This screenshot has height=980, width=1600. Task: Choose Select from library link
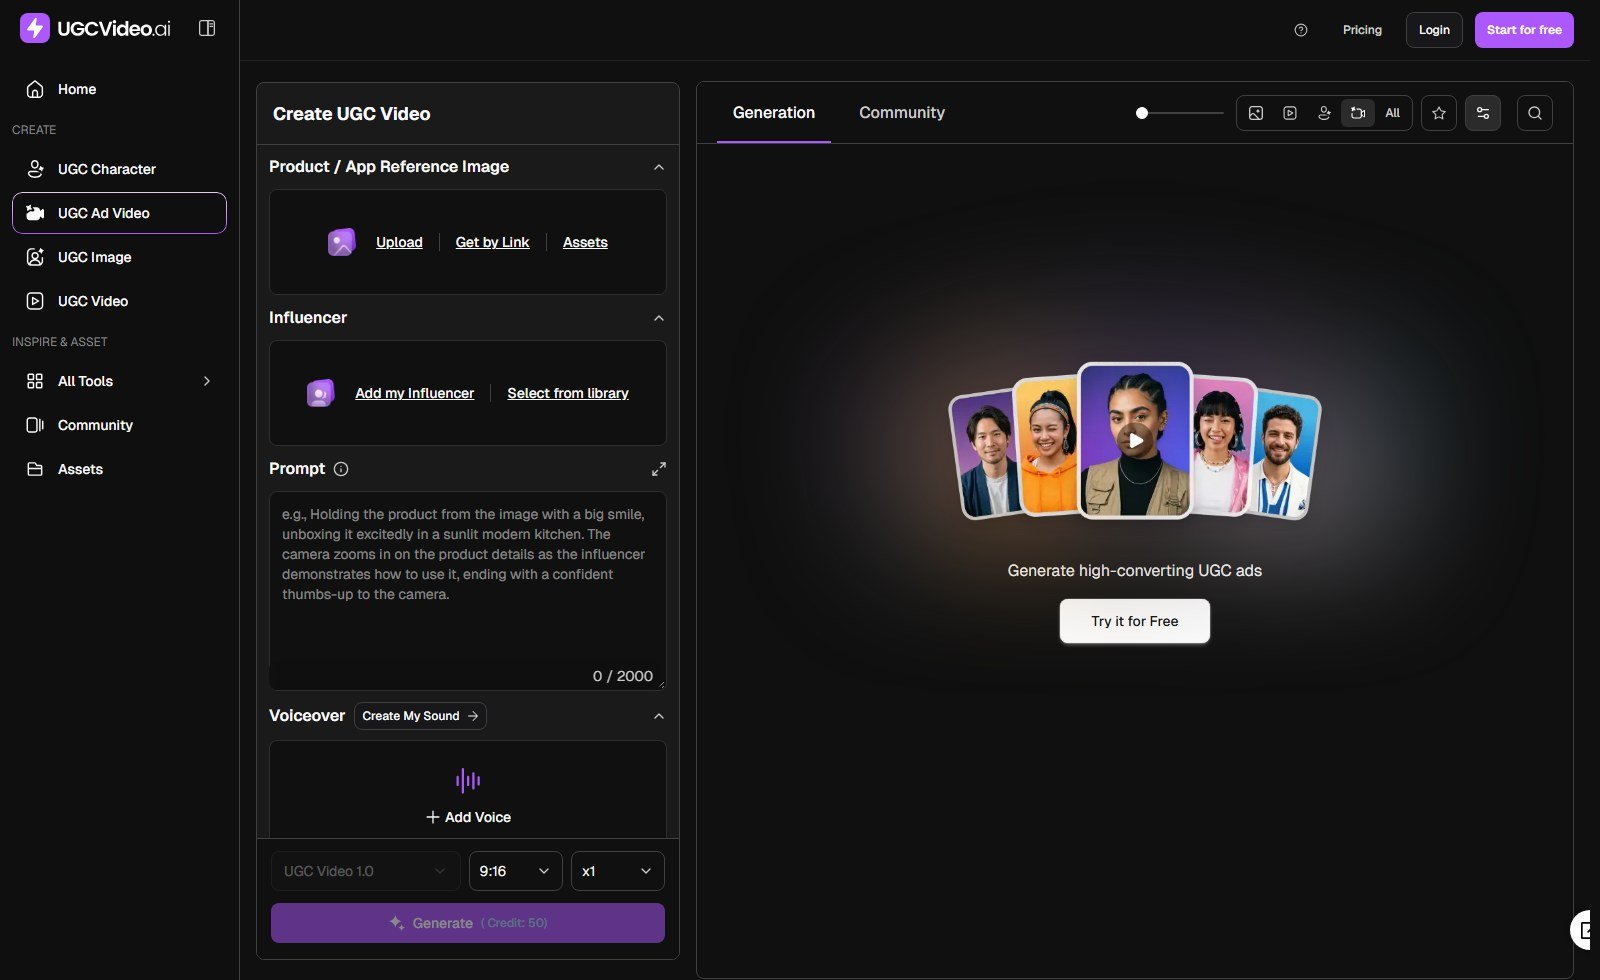pos(568,393)
